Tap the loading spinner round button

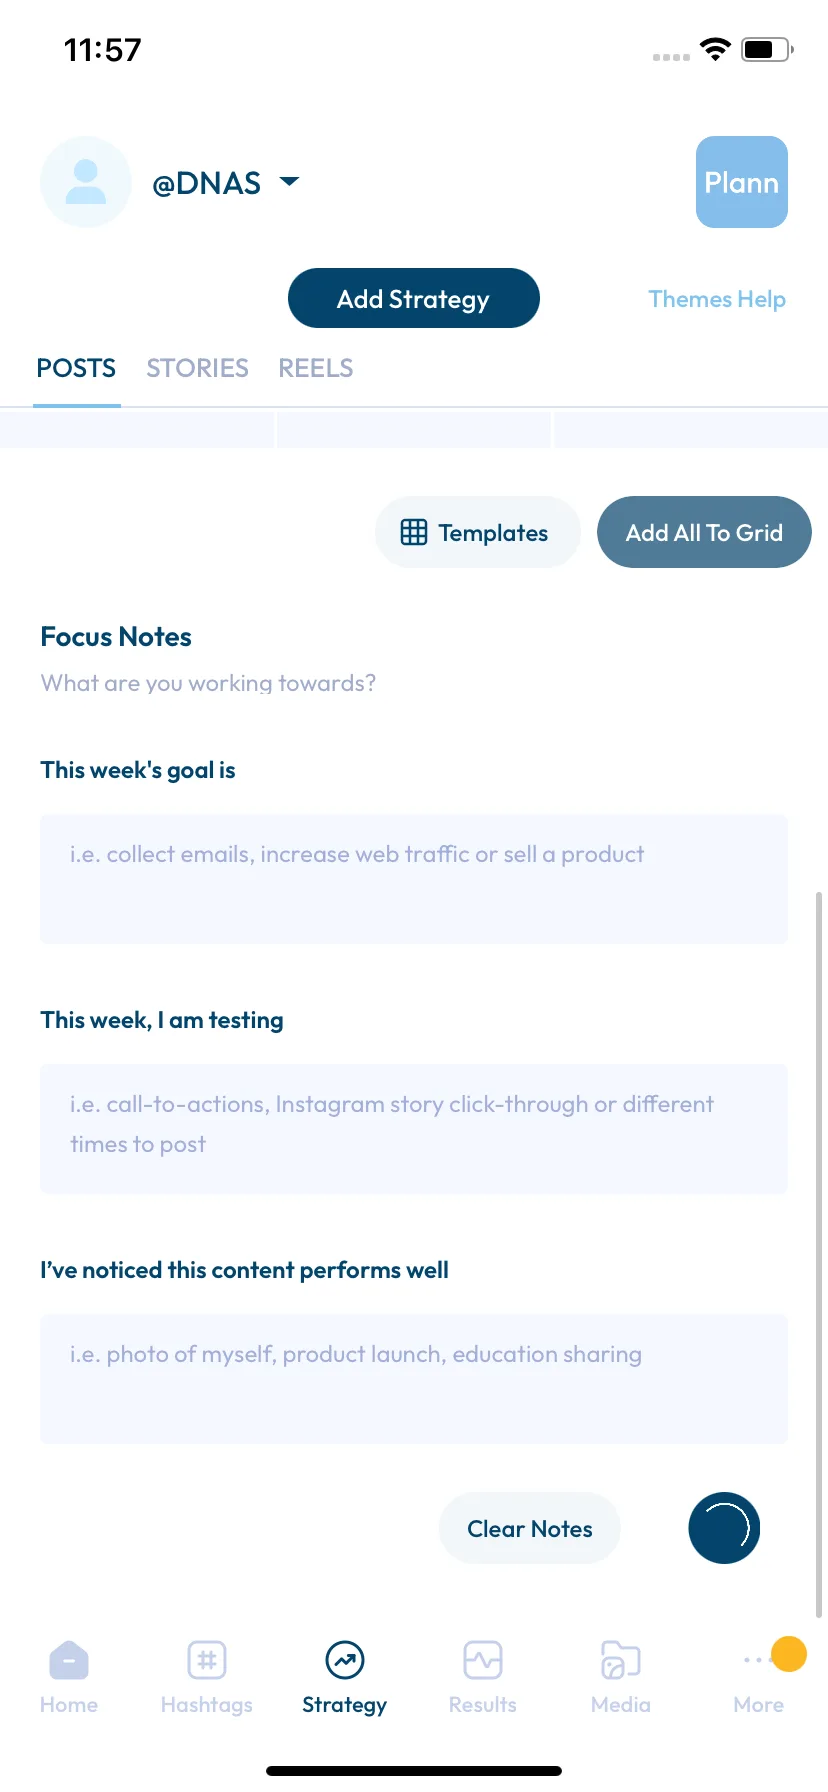coord(725,1528)
